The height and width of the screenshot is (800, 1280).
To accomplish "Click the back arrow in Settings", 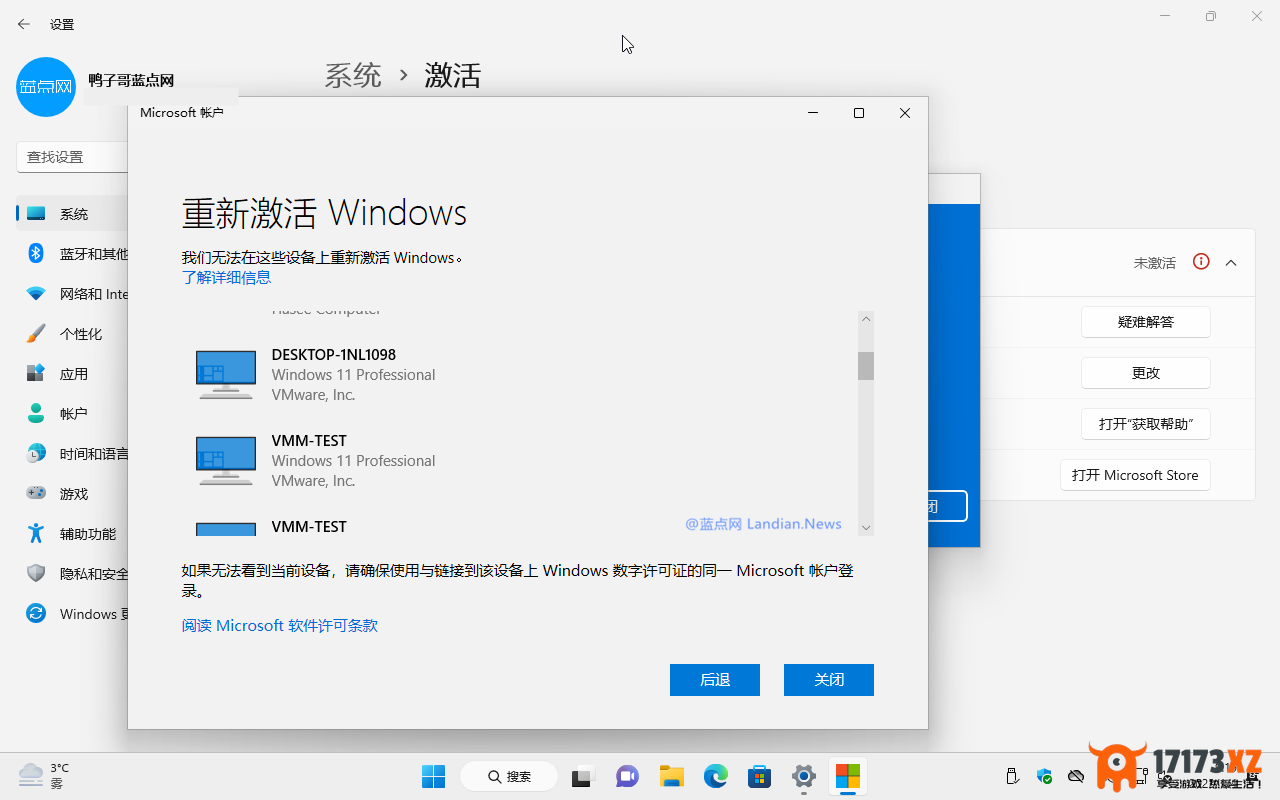I will (24, 24).
